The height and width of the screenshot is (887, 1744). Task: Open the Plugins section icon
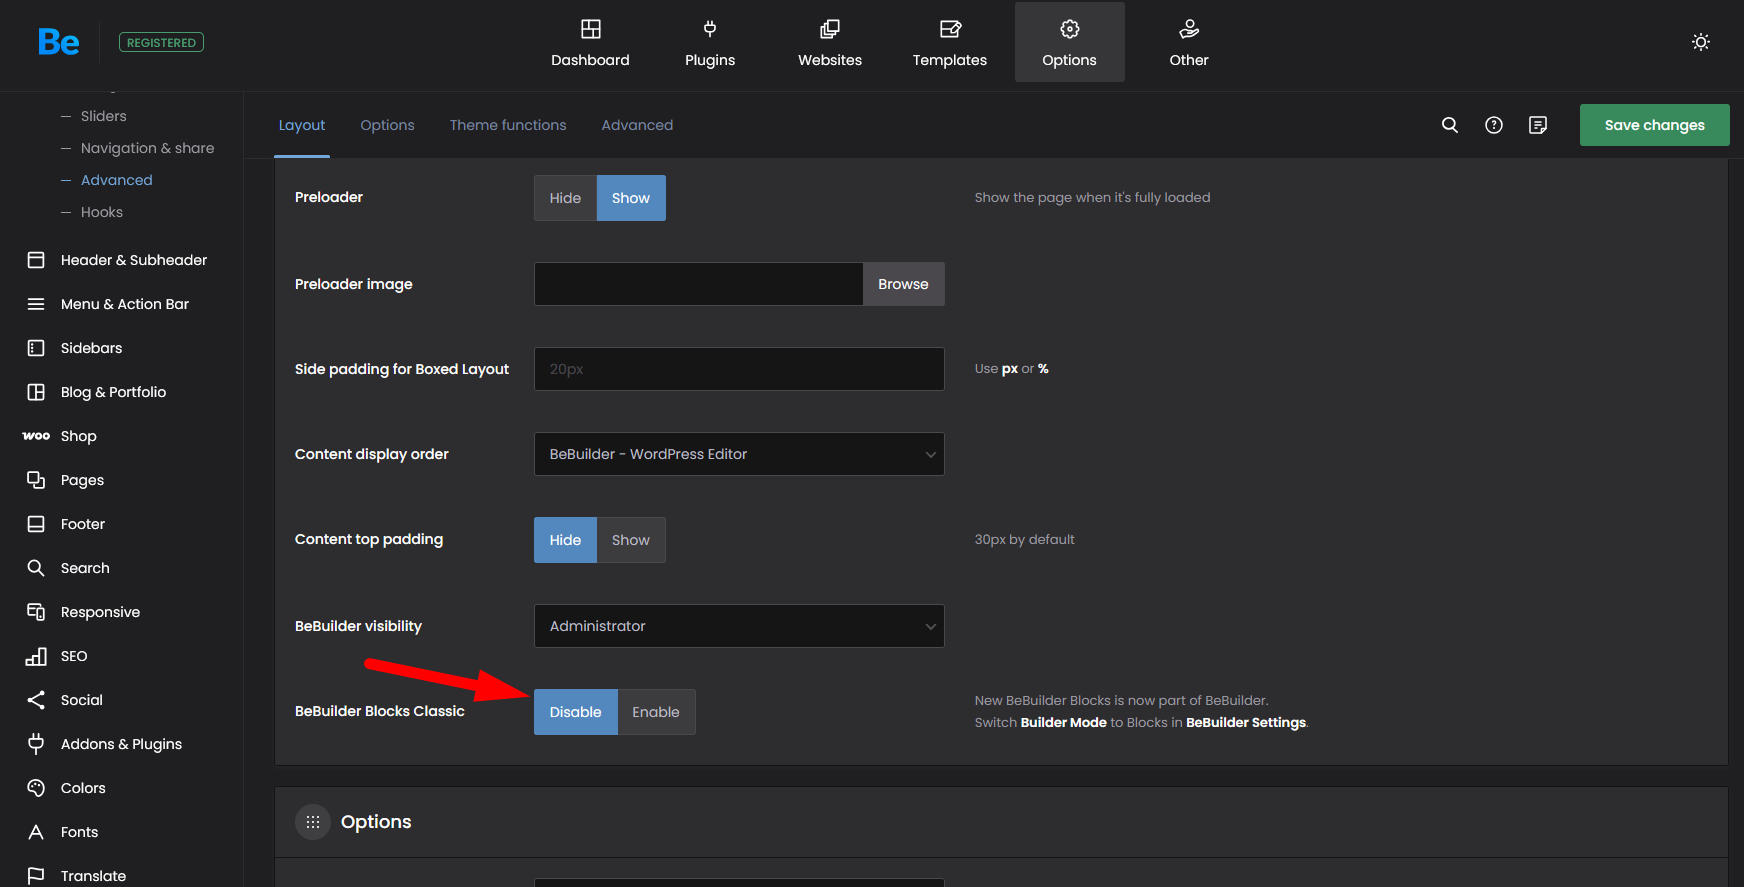710,30
